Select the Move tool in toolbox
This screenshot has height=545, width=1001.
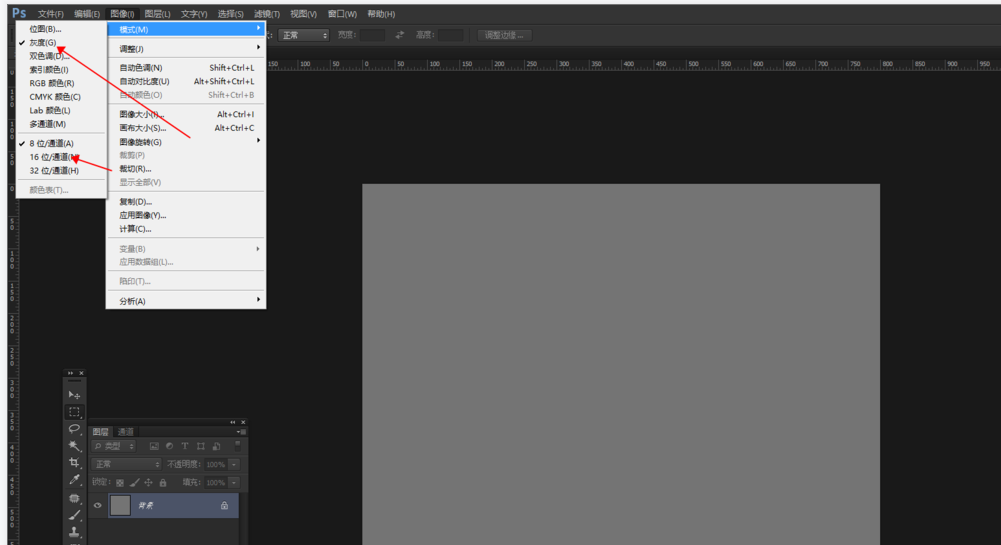point(74,395)
